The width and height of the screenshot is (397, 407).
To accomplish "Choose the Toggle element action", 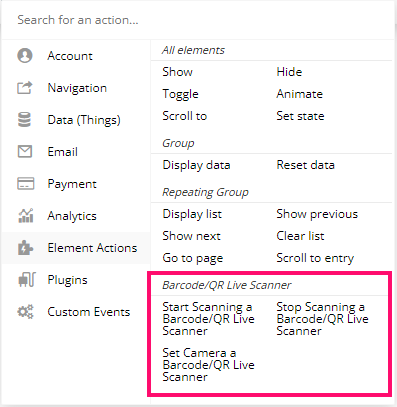I will pos(180,94).
